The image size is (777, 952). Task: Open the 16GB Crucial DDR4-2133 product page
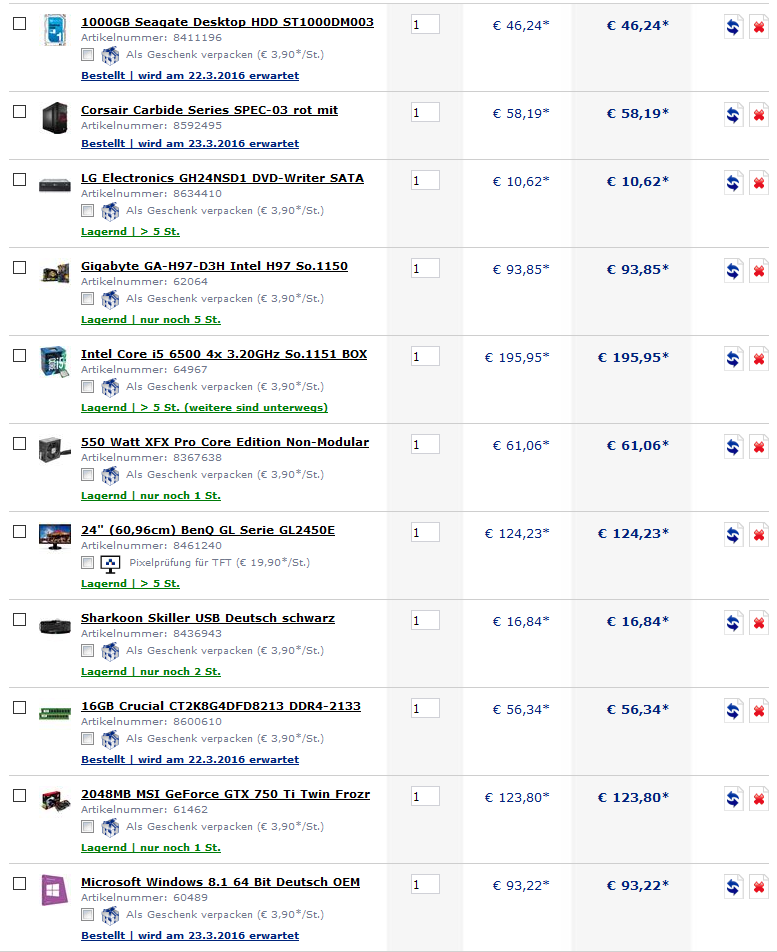click(x=221, y=706)
